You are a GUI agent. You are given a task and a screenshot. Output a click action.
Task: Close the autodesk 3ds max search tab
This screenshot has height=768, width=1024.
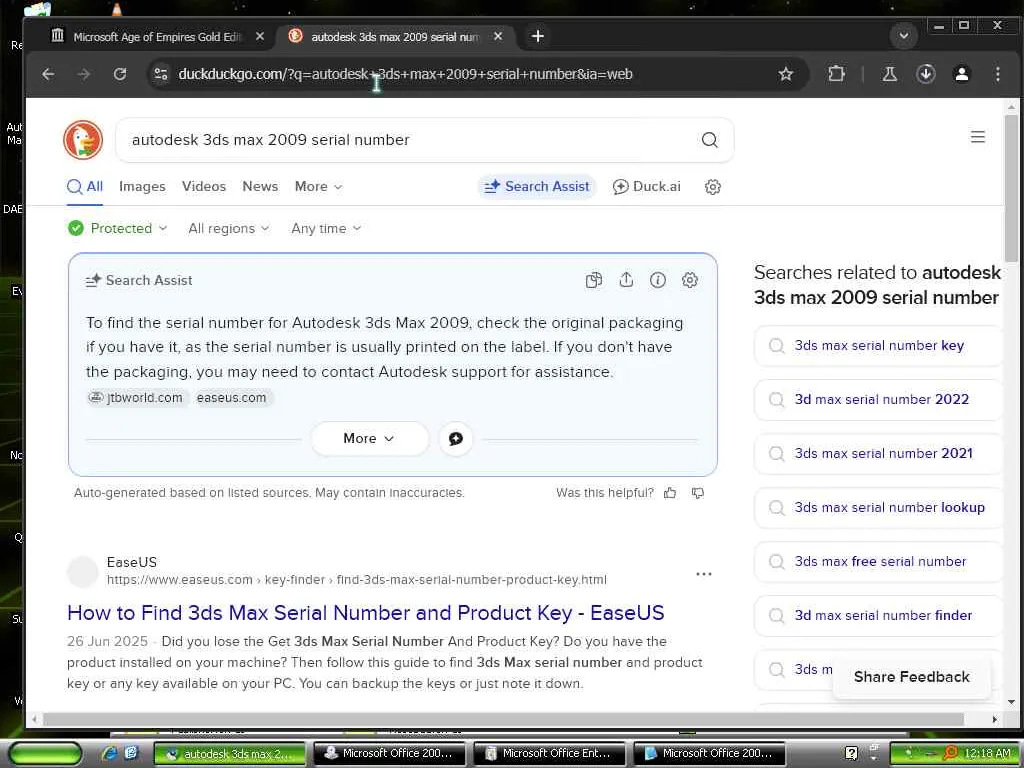tap(498, 37)
